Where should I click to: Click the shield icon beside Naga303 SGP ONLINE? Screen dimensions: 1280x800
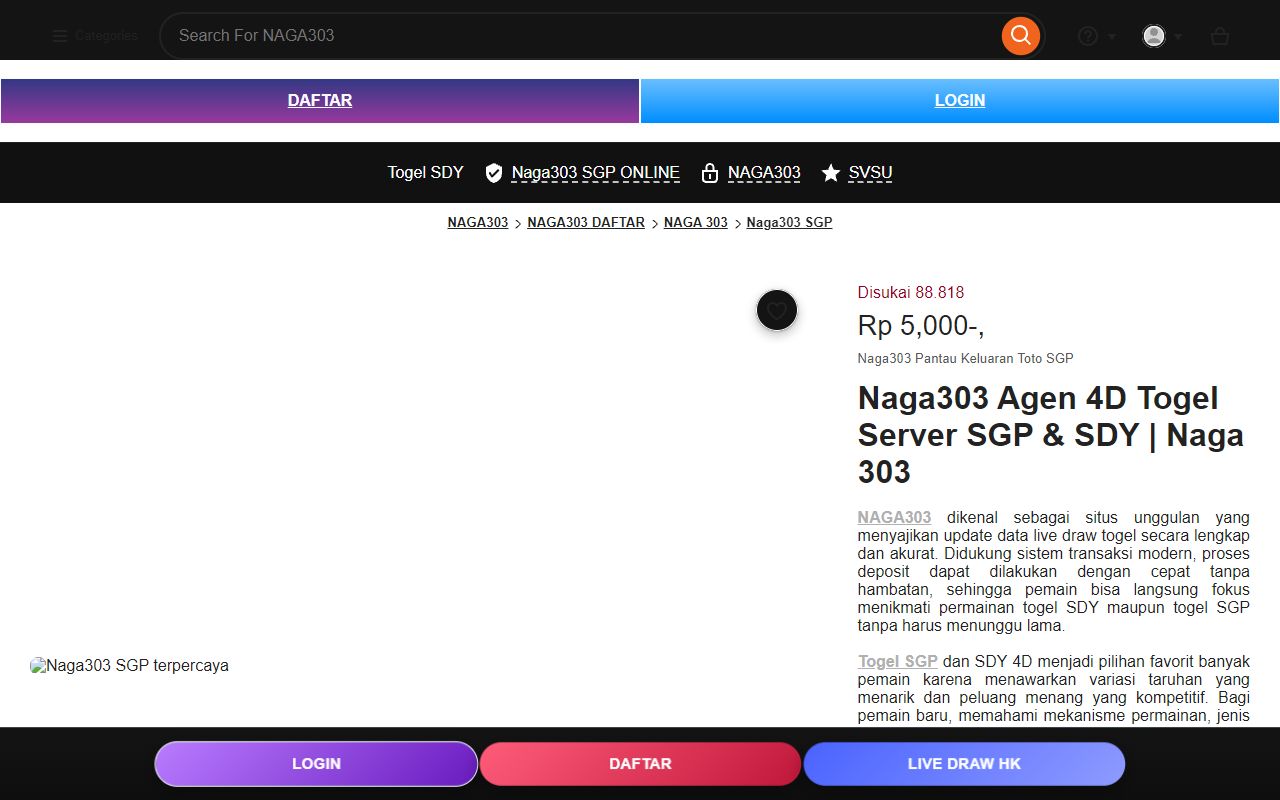pyautogui.click(x=493, y=173)
